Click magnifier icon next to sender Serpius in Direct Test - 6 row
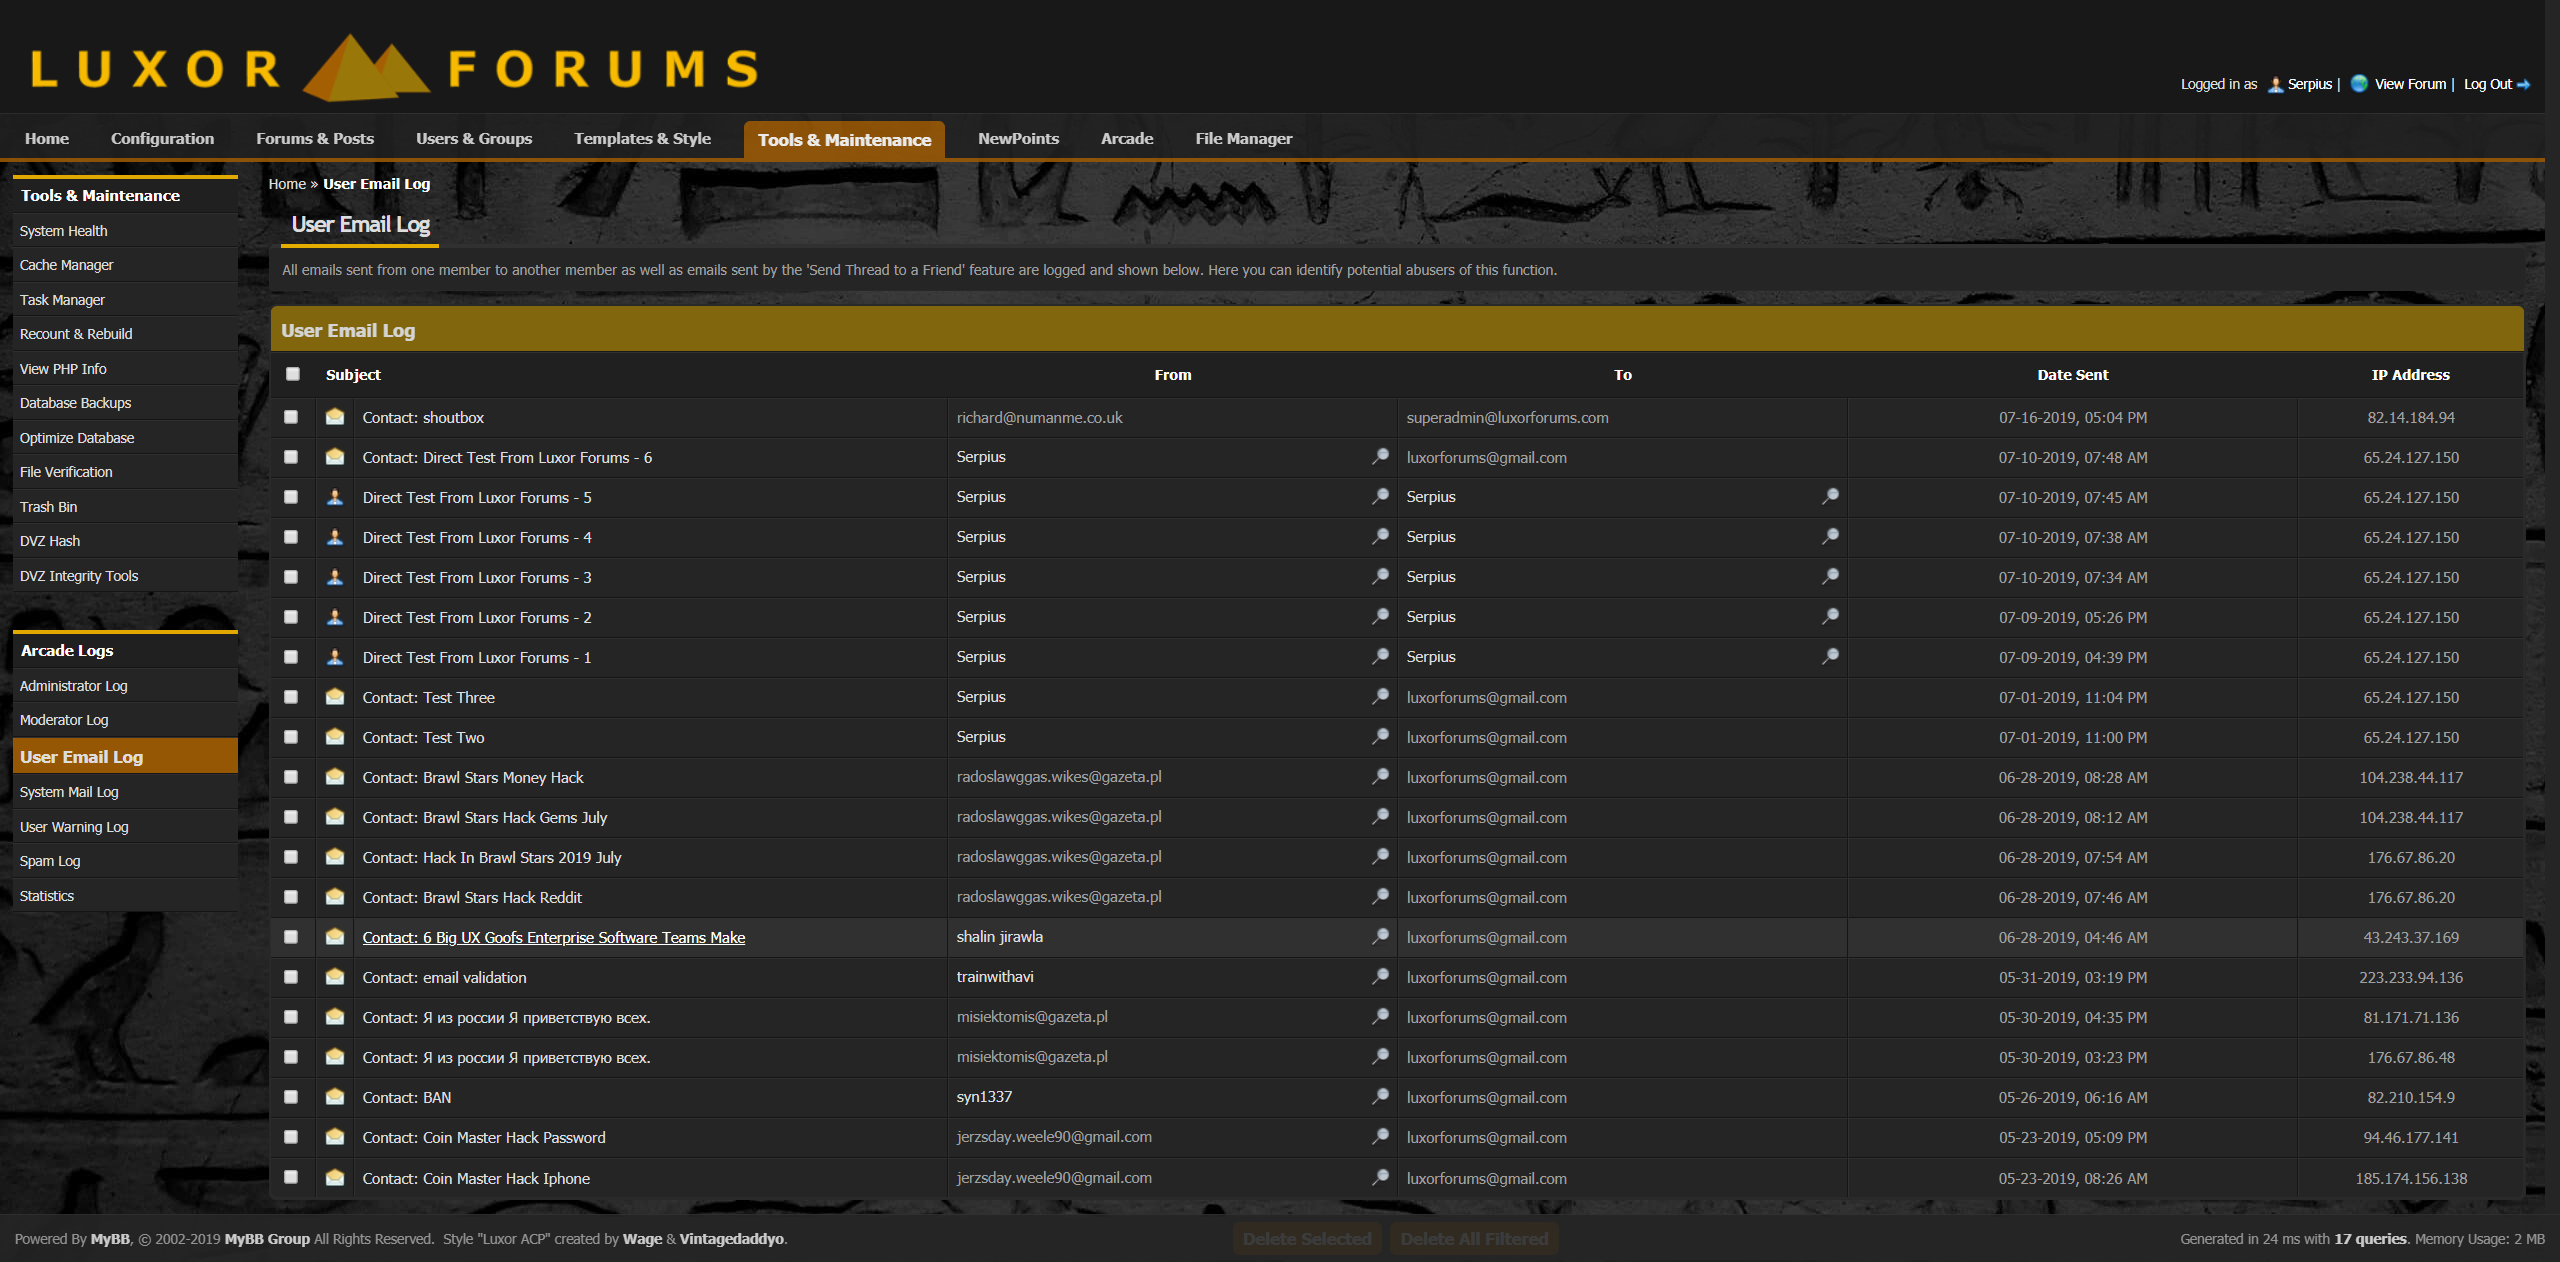This screenshot has height=1262, width=2560. [1380, 457]
